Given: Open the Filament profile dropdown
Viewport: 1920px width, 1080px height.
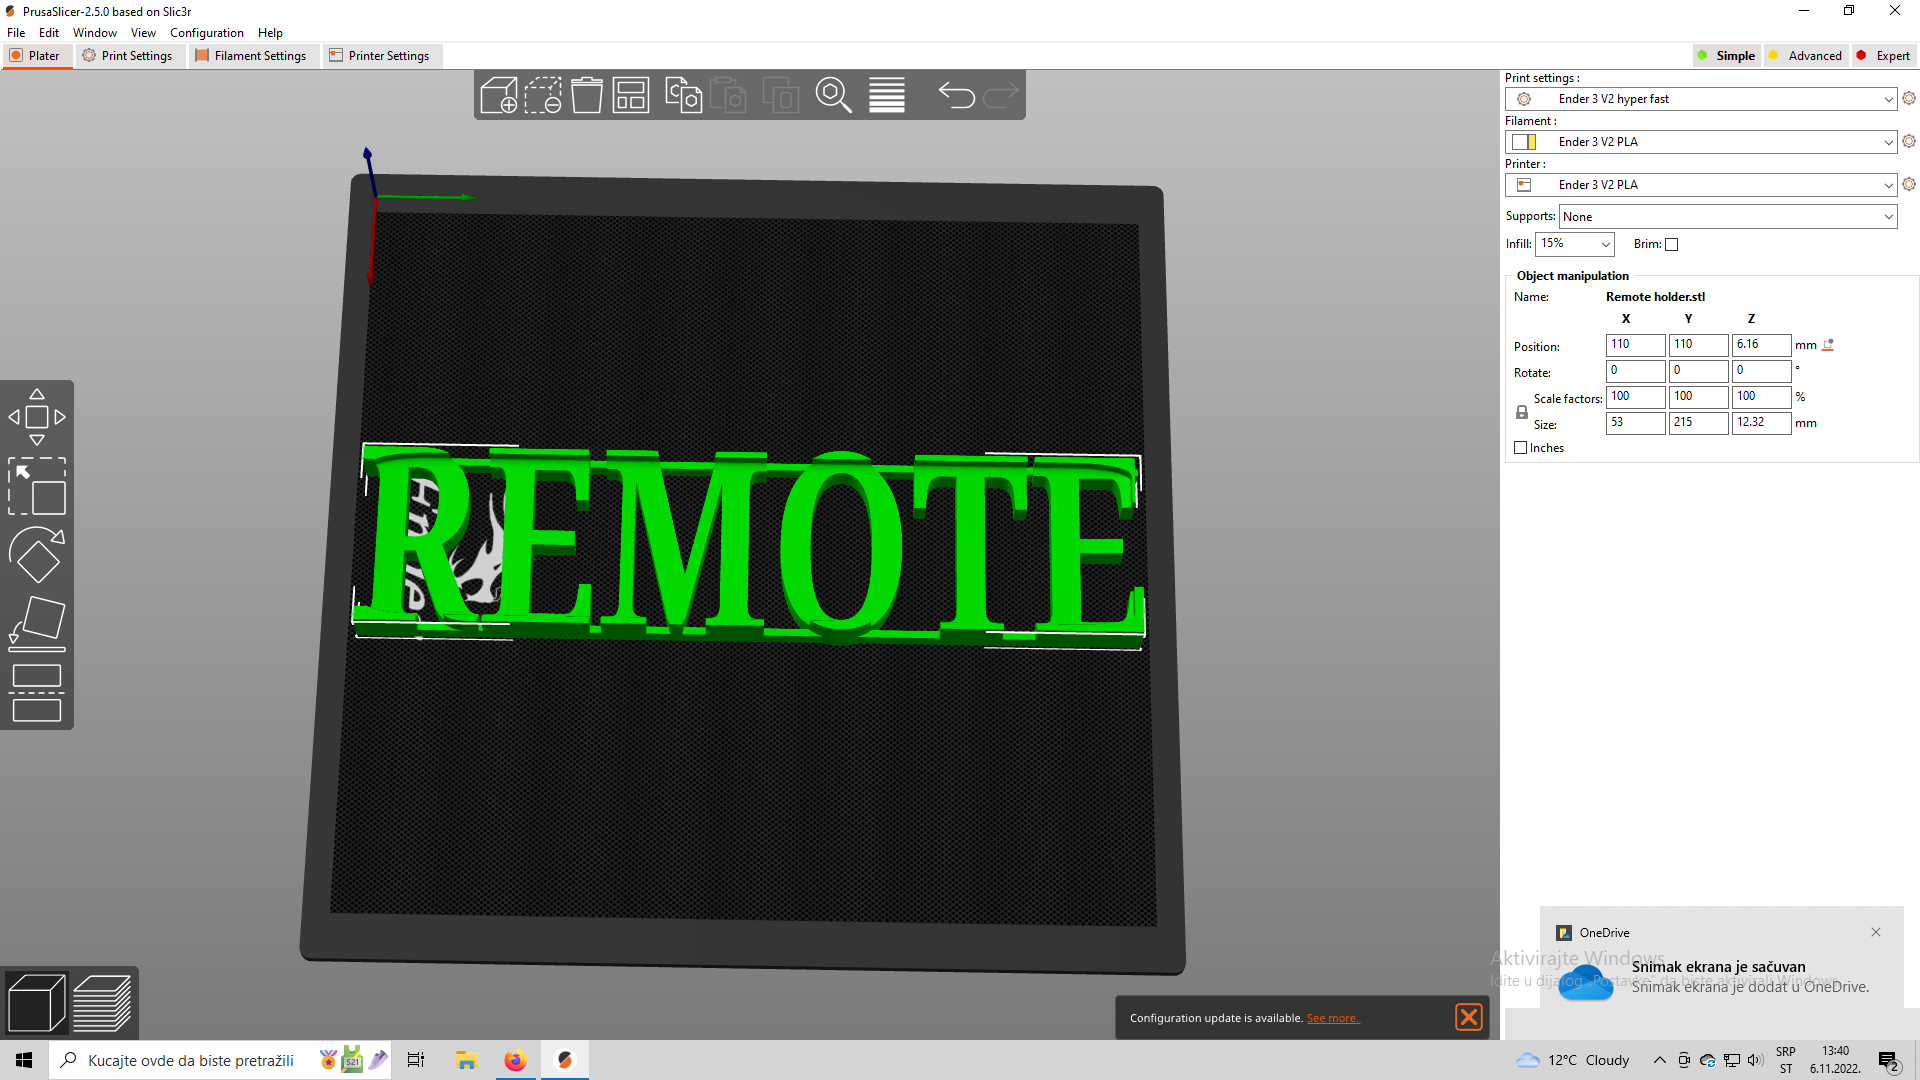Looking at the screenshot, I should click(x=1886, y=141).
